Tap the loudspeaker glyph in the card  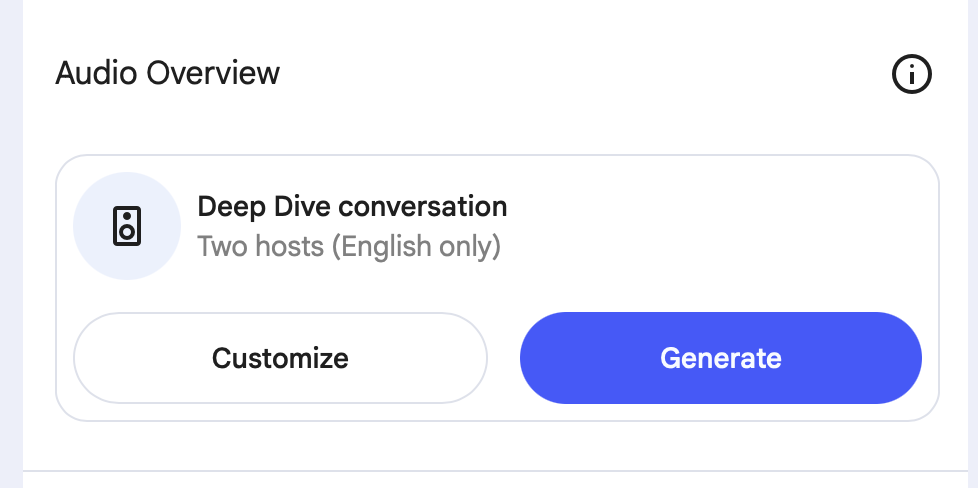pyautogui.click(x=127, y=226)
